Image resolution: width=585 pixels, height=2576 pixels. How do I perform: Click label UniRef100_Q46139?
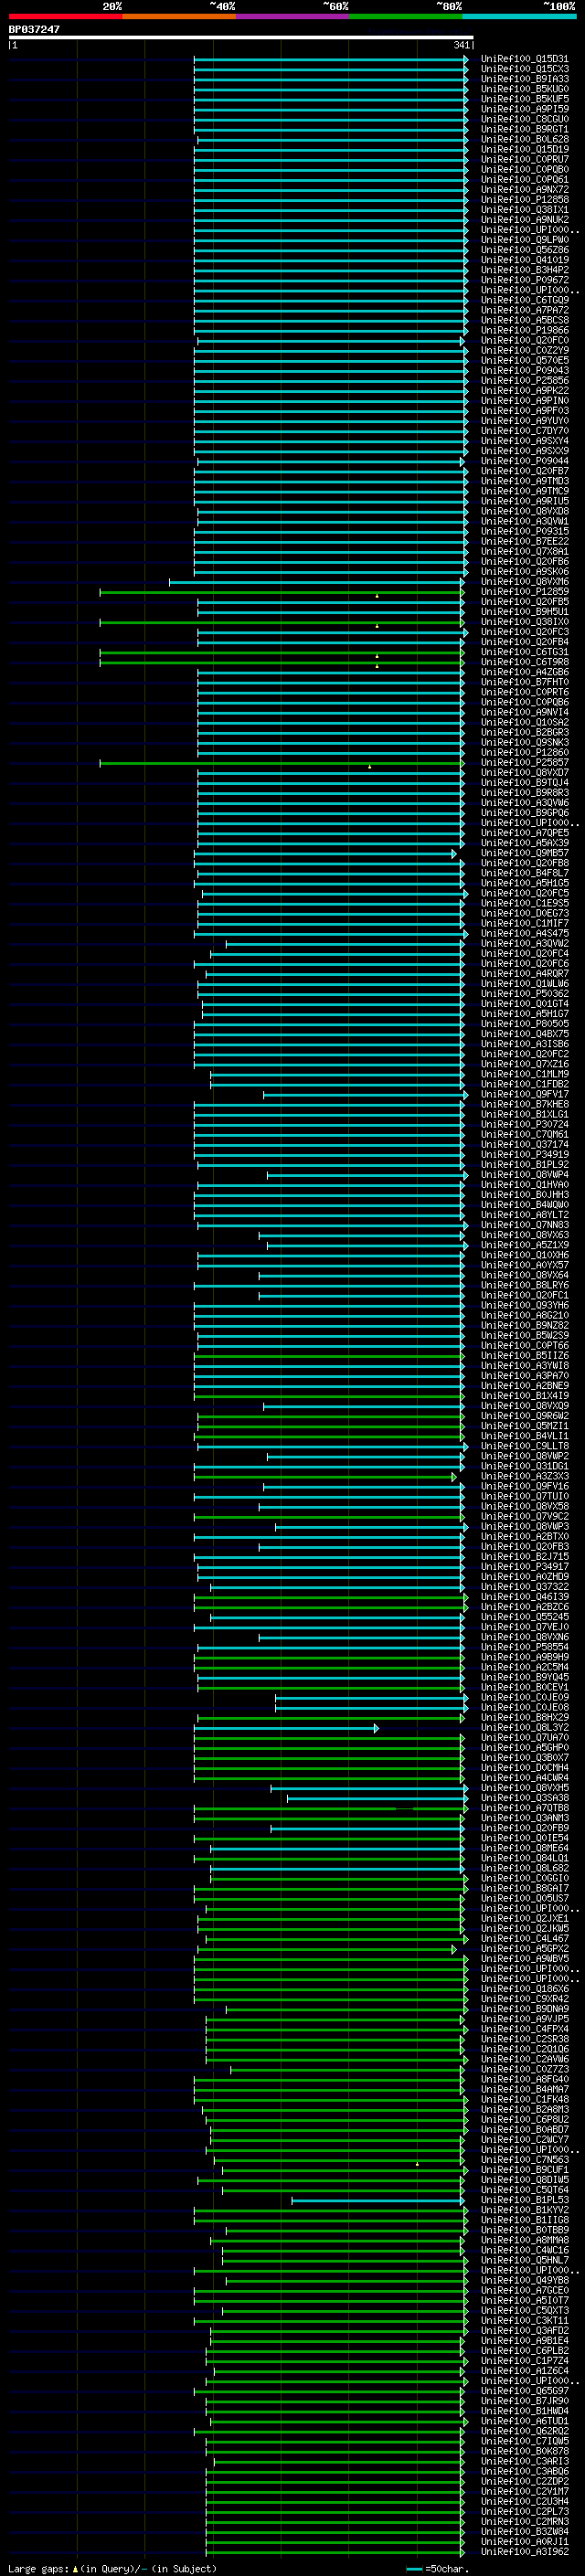pyautogui.click(x=524, y=1597)
